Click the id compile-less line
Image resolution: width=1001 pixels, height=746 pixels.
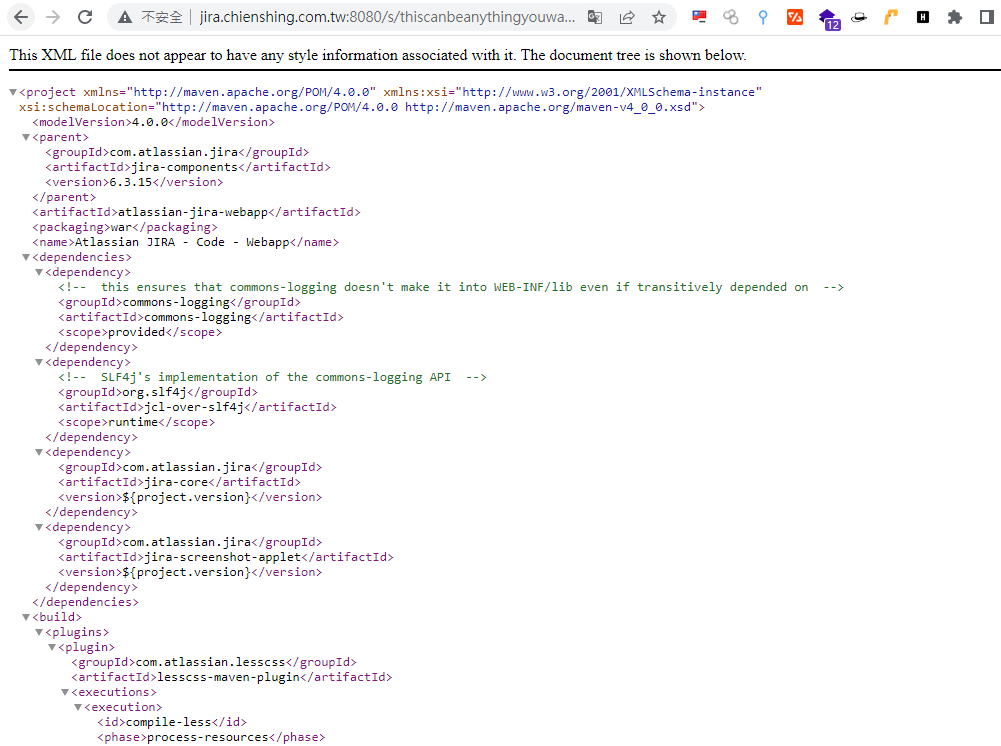pyautogui.click(x=172, y=722)
